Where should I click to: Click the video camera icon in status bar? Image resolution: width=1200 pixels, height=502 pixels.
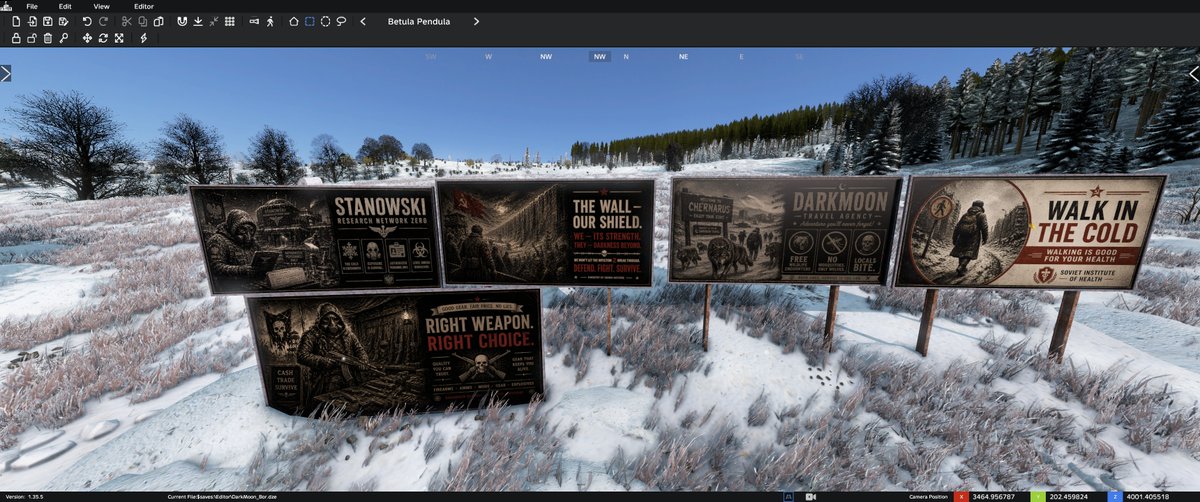tap(812, 496)
